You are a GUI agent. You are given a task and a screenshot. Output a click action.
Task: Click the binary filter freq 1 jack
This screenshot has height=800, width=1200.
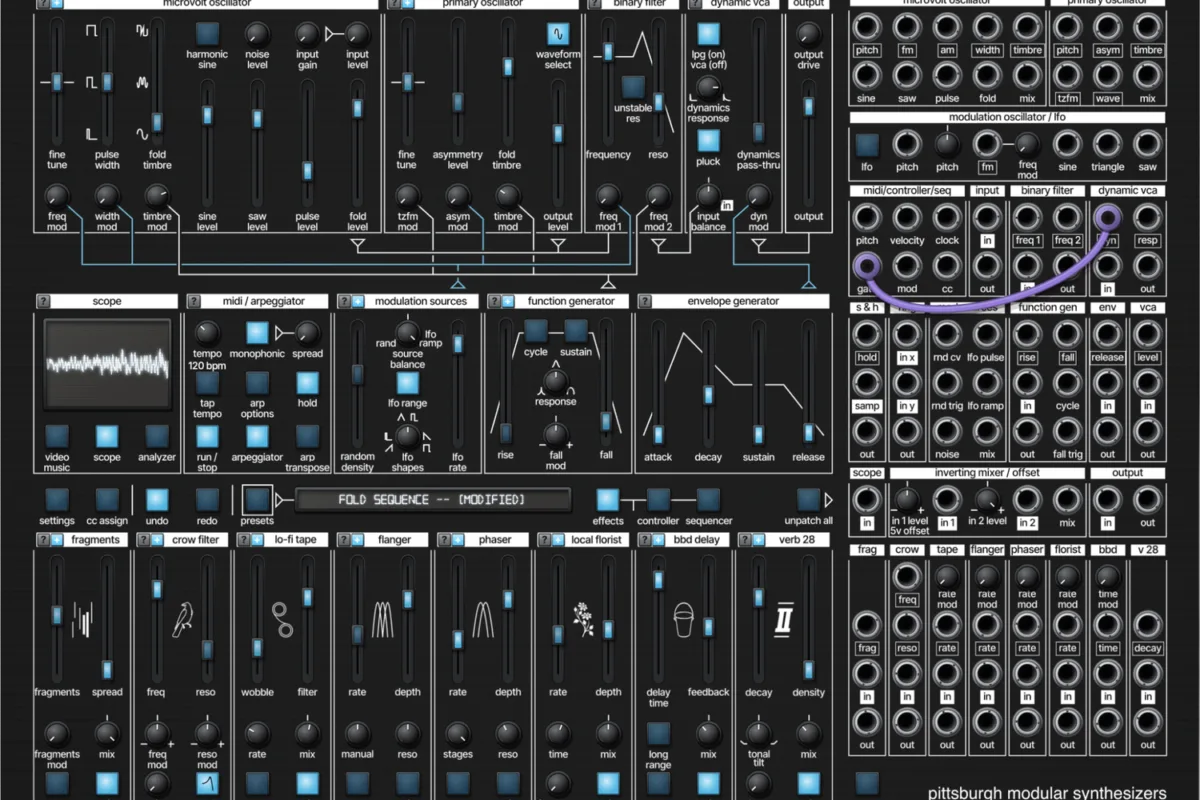1027,217
